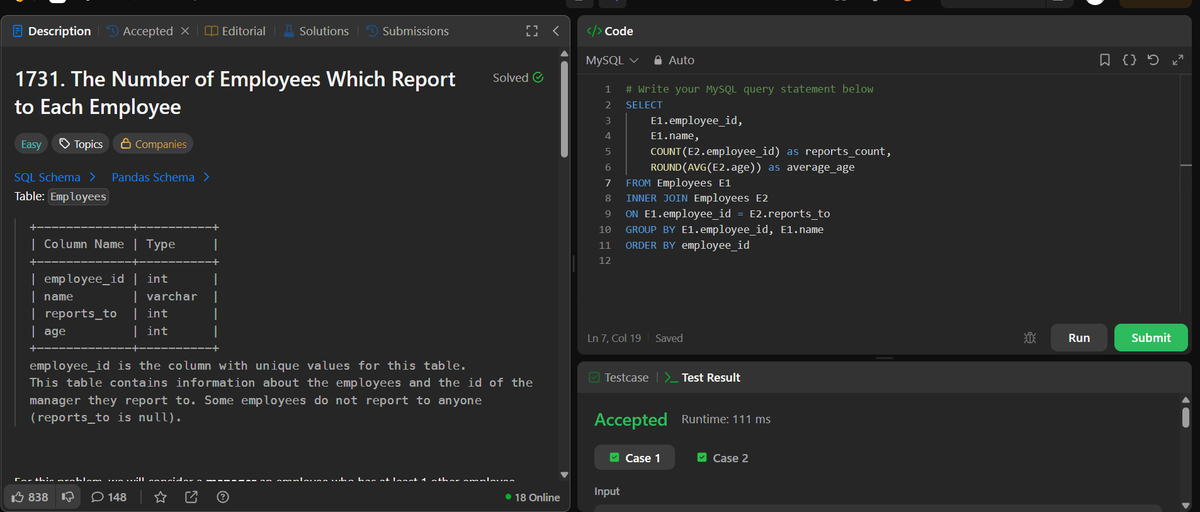The height and width of the screenshot is (512, 1200).
Task: Format code with the curly braces icon
Action: point(1130,61)
